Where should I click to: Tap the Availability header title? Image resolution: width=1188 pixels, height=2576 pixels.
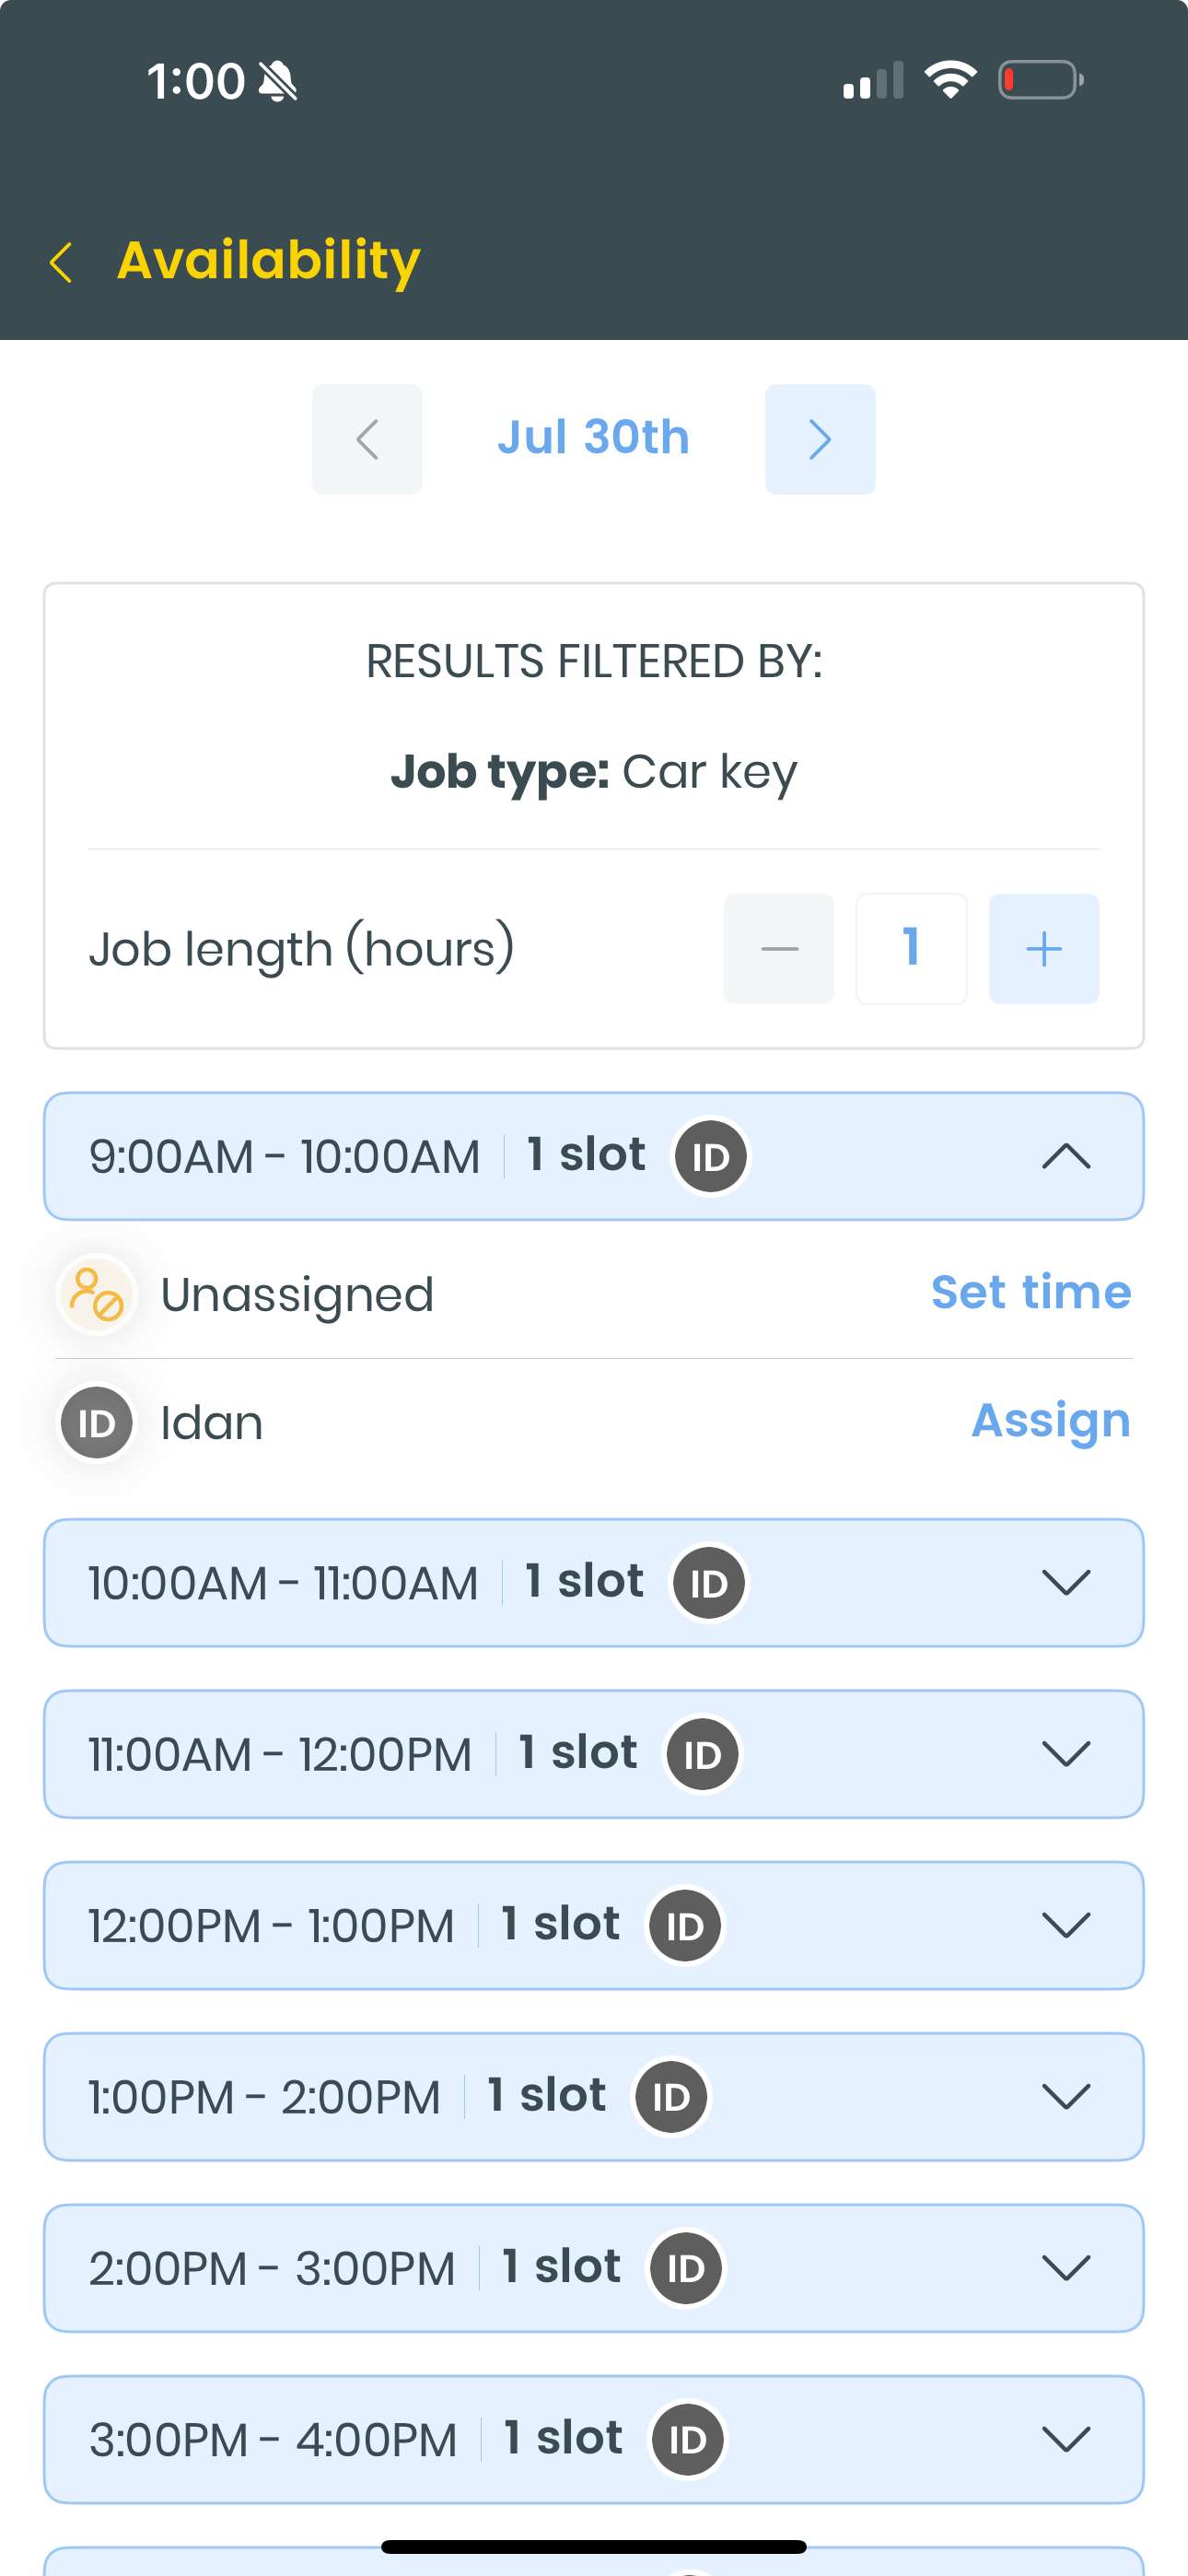[x=269, y=261]
